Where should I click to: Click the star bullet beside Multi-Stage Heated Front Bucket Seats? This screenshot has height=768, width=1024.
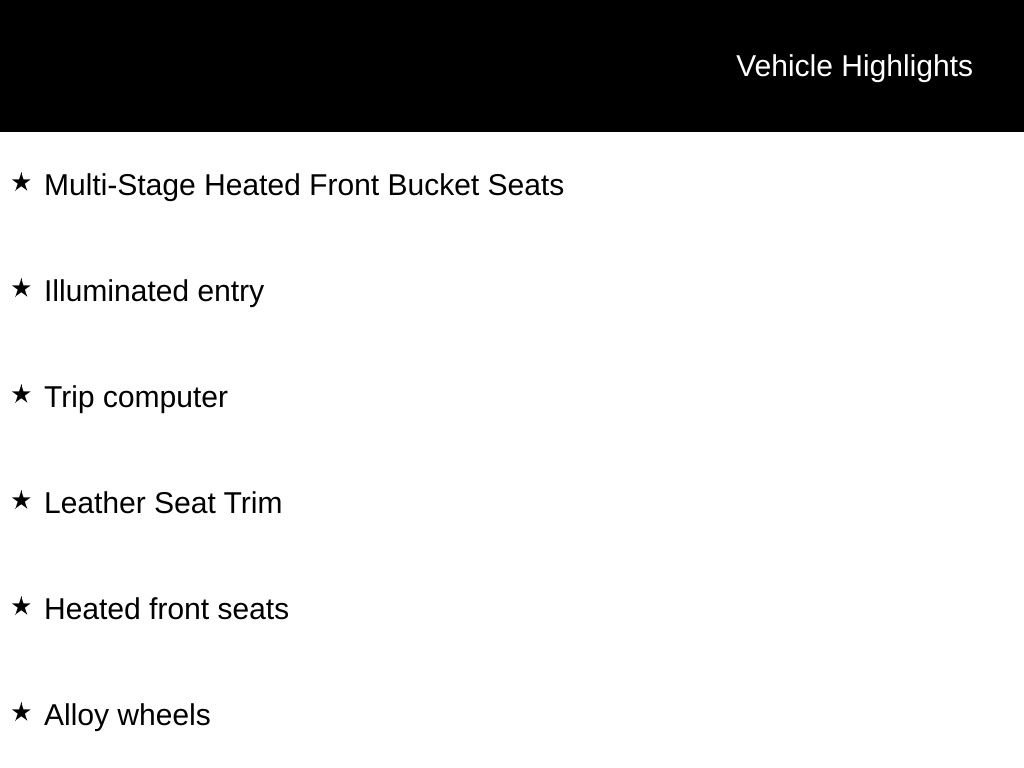pos(21,183)
